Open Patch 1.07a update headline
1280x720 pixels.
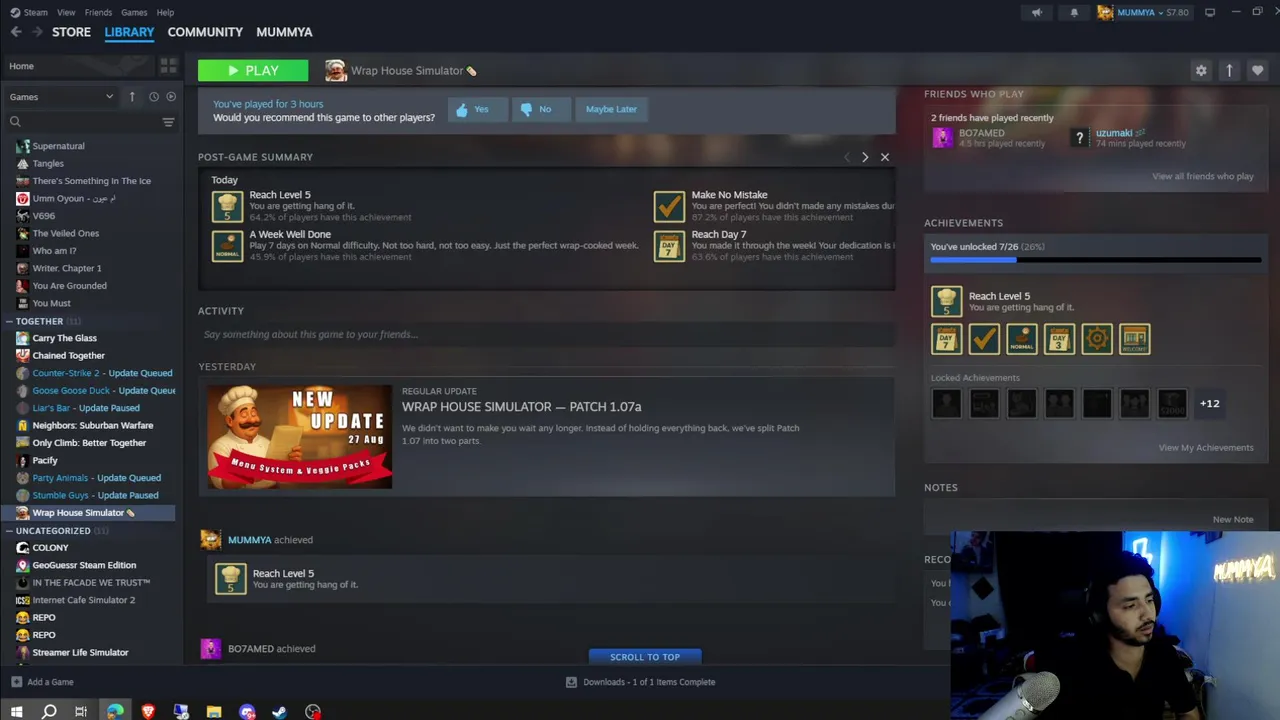coord(521,407)
